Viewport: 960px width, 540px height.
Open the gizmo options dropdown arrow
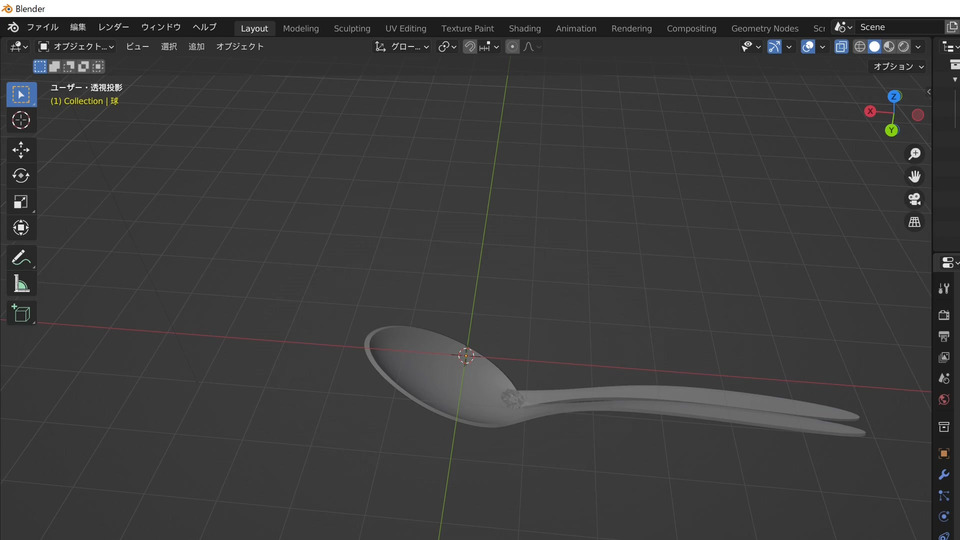(789, 47)
